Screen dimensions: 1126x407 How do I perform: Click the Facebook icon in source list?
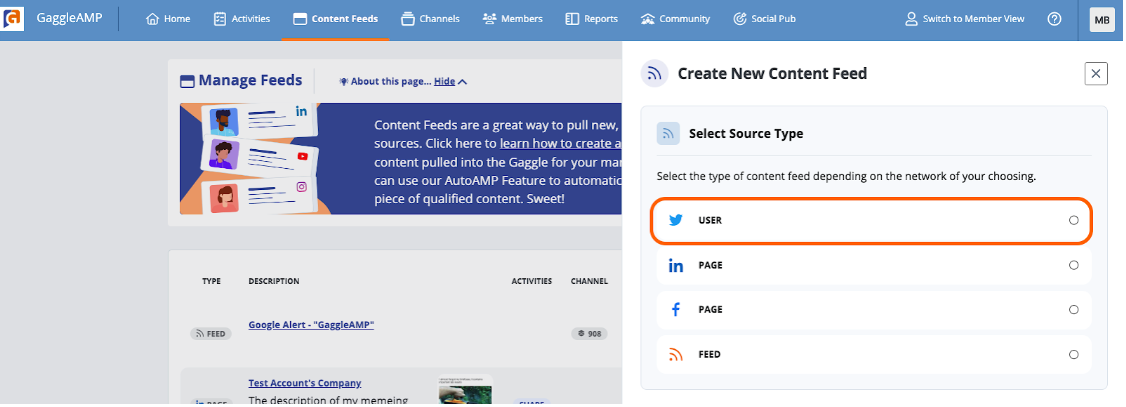pos(676,310)
